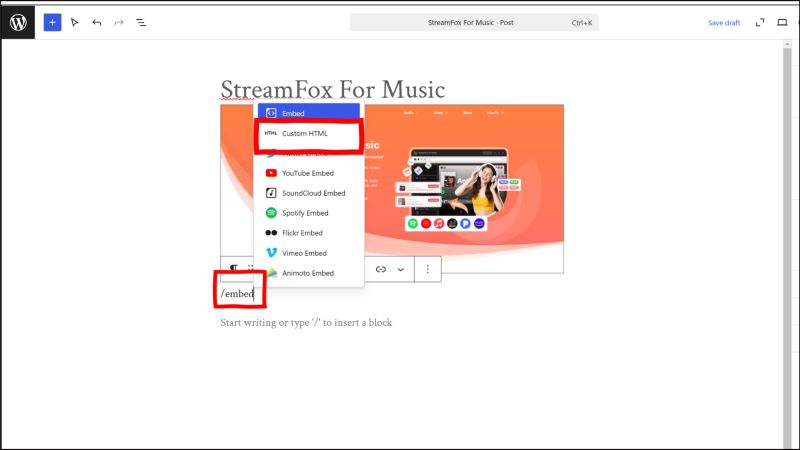Click in the /embed paragraph block

coord(237,294)
